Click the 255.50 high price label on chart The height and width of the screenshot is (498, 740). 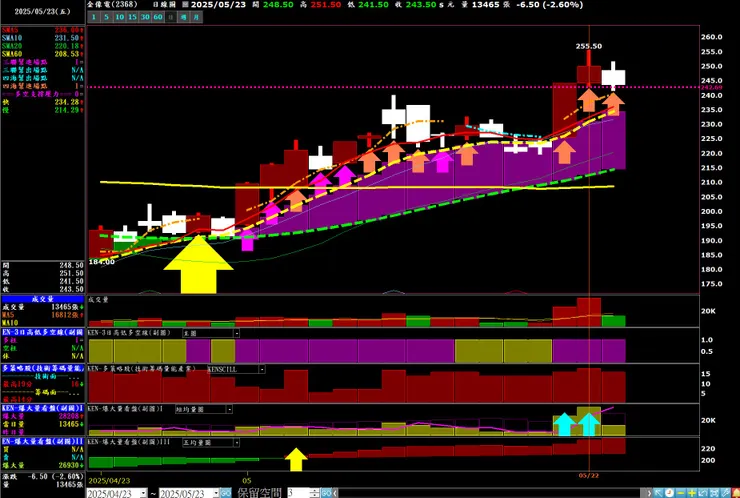(589, 46)
